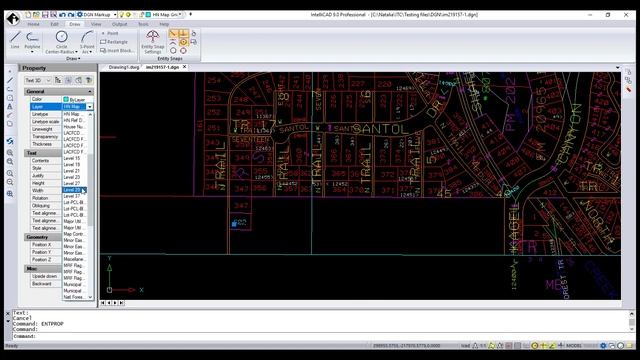Viewport: 640px width, 360px height.
Task: Collapse the General property section
Action: (90, 91)
